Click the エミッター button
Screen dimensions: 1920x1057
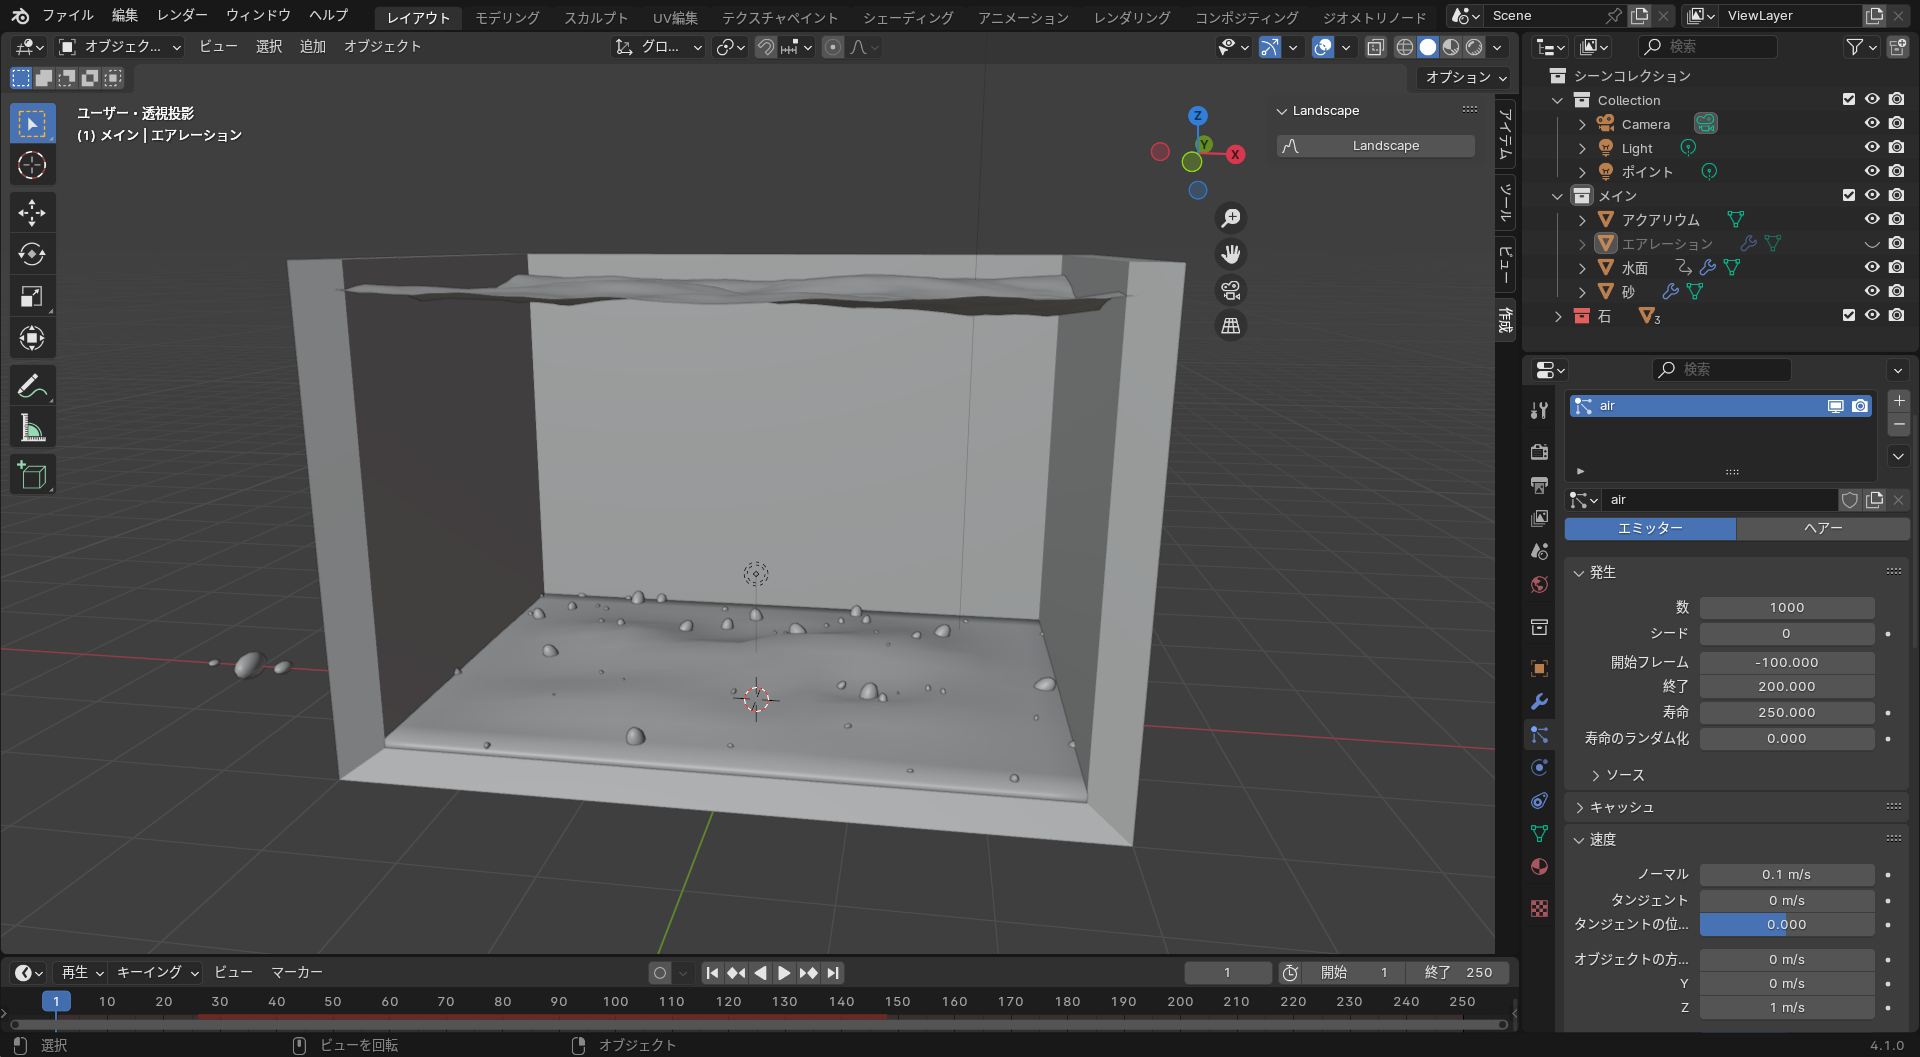1650,528
